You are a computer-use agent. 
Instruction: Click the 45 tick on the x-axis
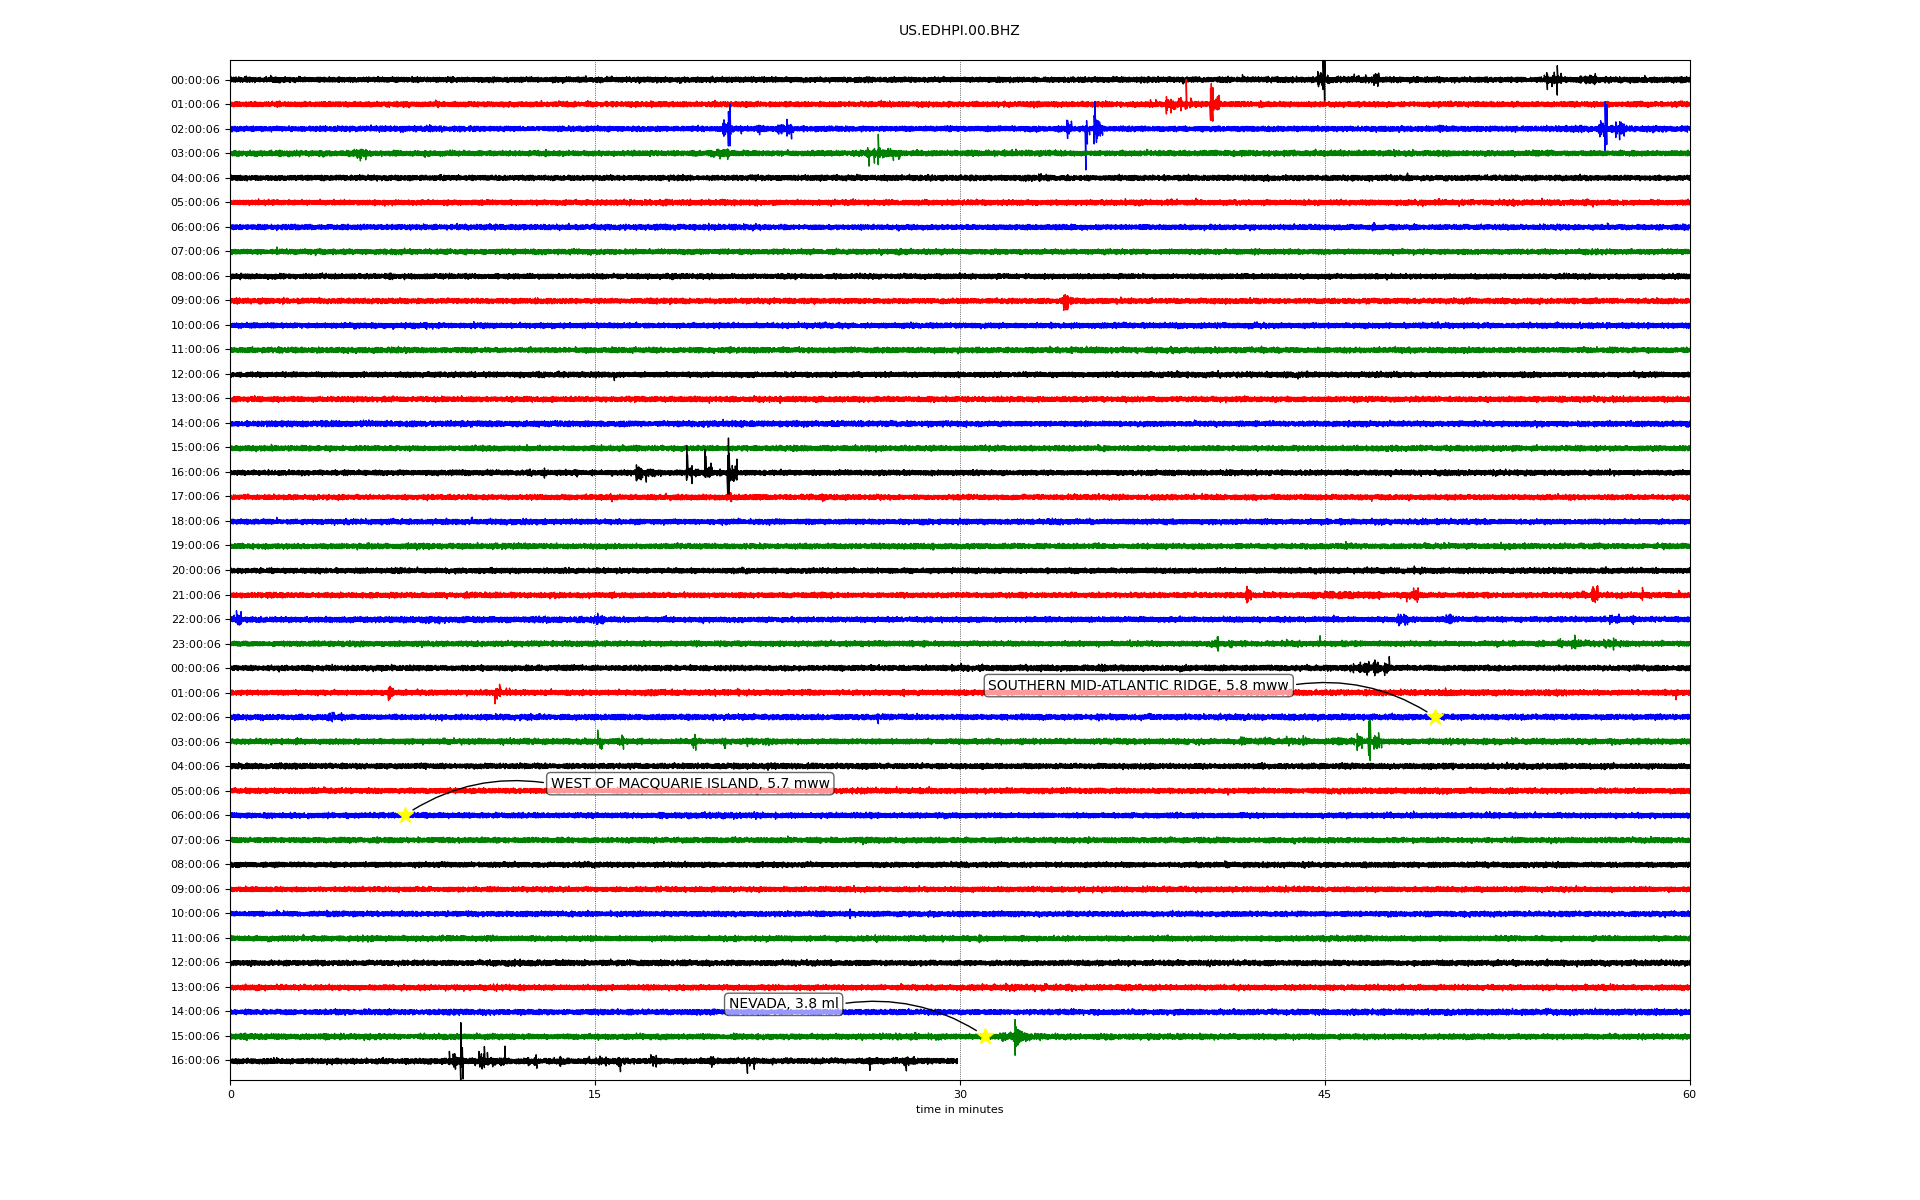[1324, 1094]
